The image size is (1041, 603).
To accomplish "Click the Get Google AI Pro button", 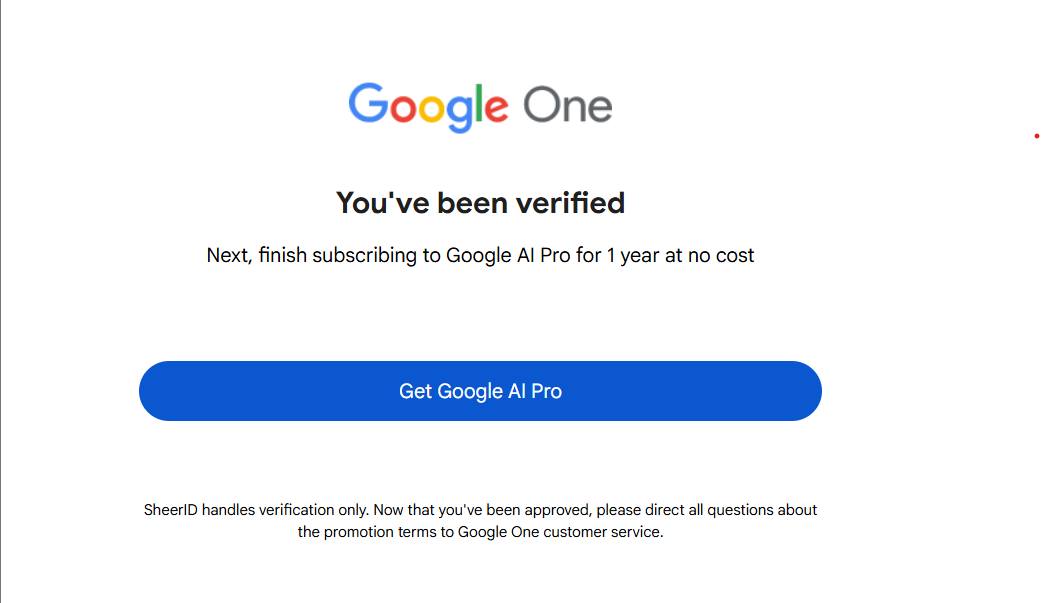I will tap(480, 391).
